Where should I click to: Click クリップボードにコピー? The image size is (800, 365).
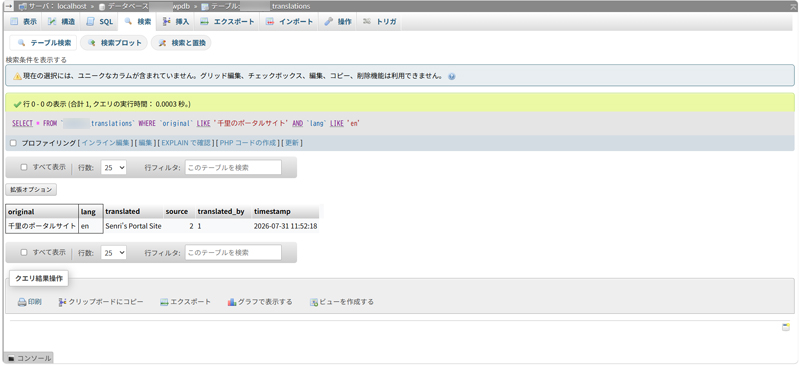point(101,302)
